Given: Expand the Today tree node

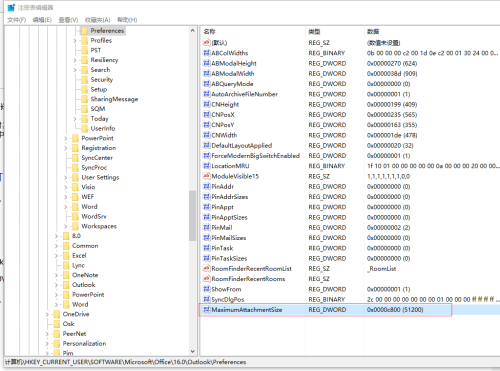Looking at the screenshot, I should pyautogui.click(x=75, y=119).
